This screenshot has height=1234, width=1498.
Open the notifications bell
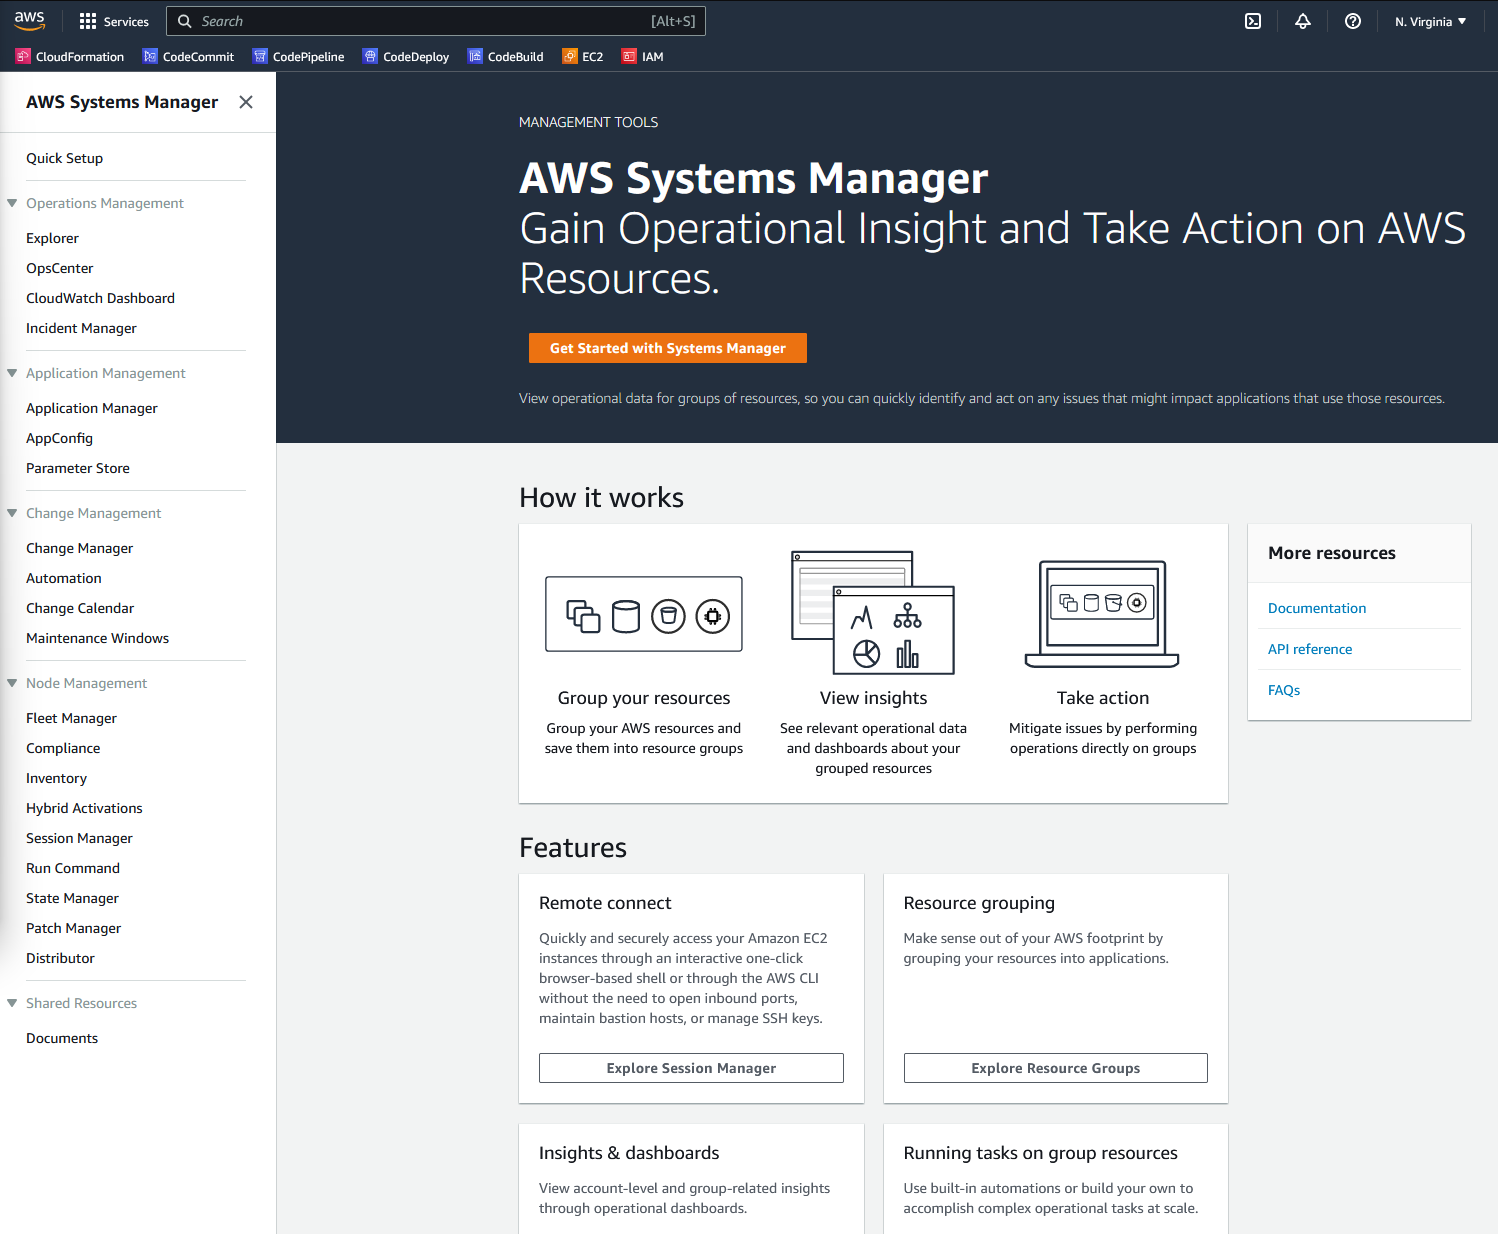point(1303,21)
